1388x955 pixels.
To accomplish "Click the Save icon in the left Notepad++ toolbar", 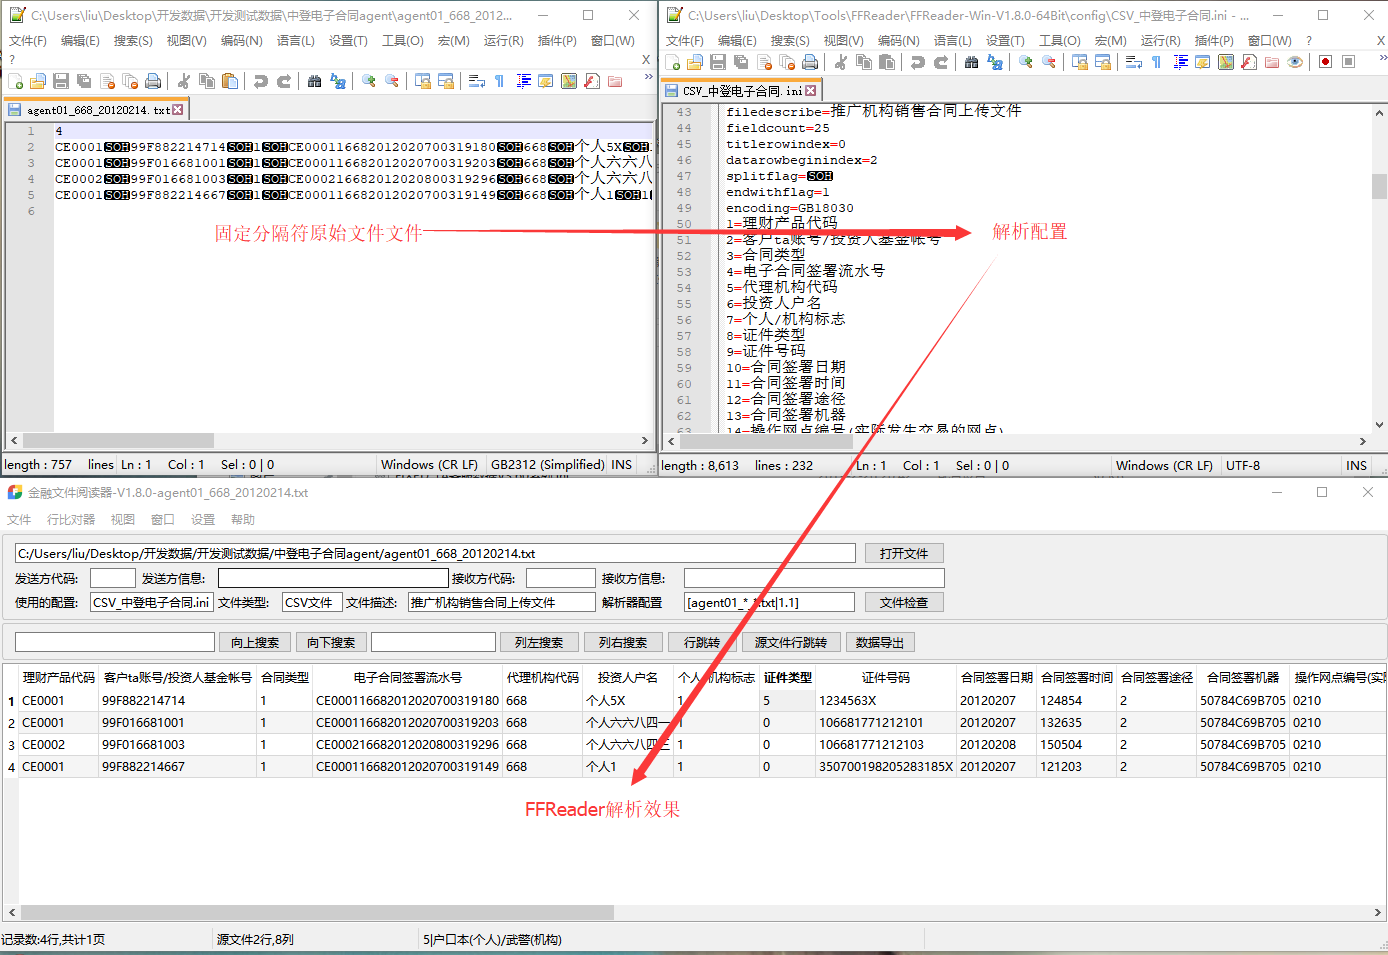I will [61, 81].
